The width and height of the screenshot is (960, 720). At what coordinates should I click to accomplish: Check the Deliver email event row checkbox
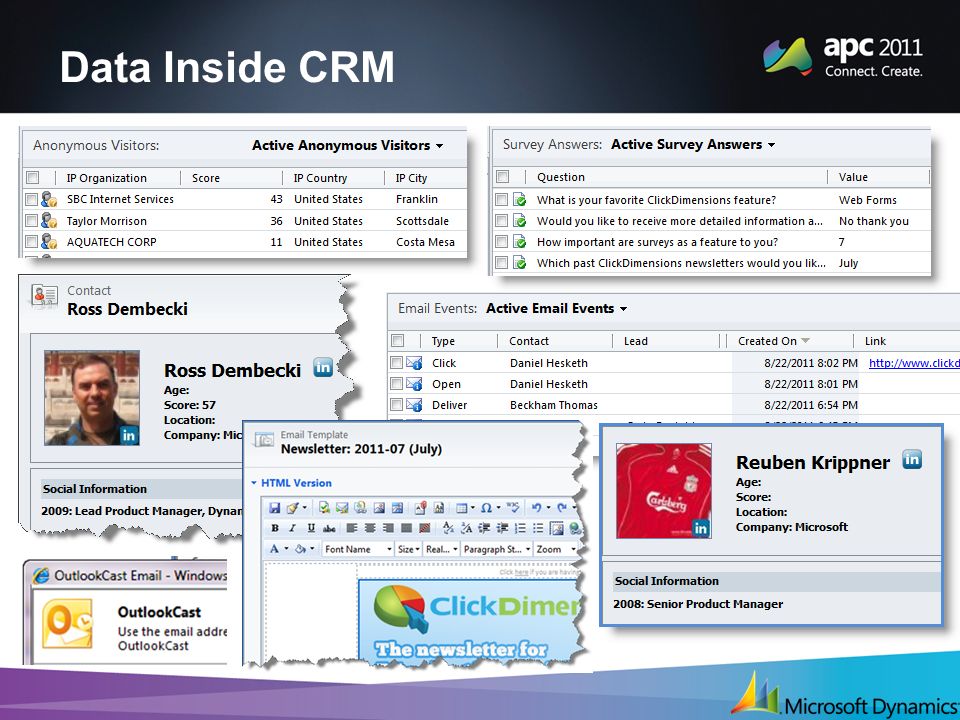(397, 405)
